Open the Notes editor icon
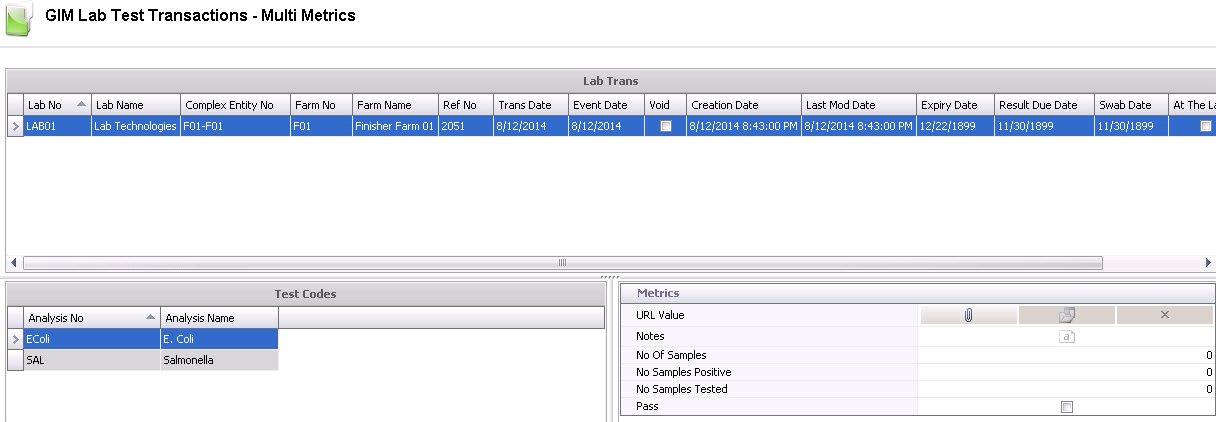The width and height of the screenshot is (1216, 422). pos(1067,337)
